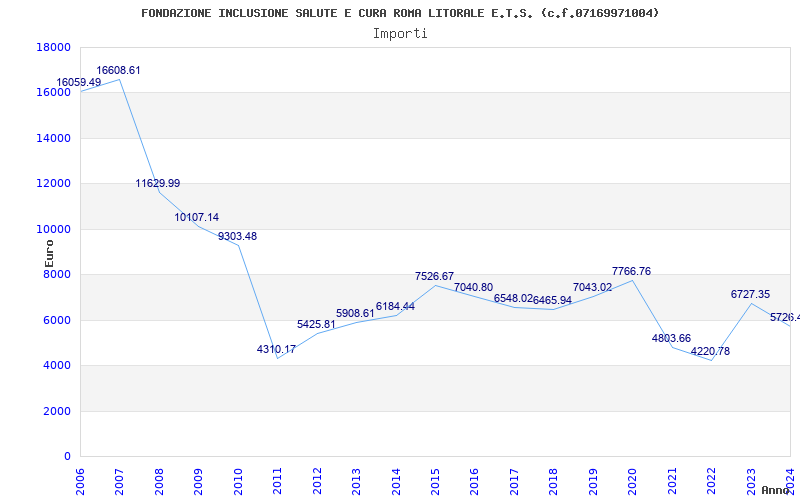800x500 pixels.
Task: Click y-axis value 10000
Action: [x=54, y=230]
